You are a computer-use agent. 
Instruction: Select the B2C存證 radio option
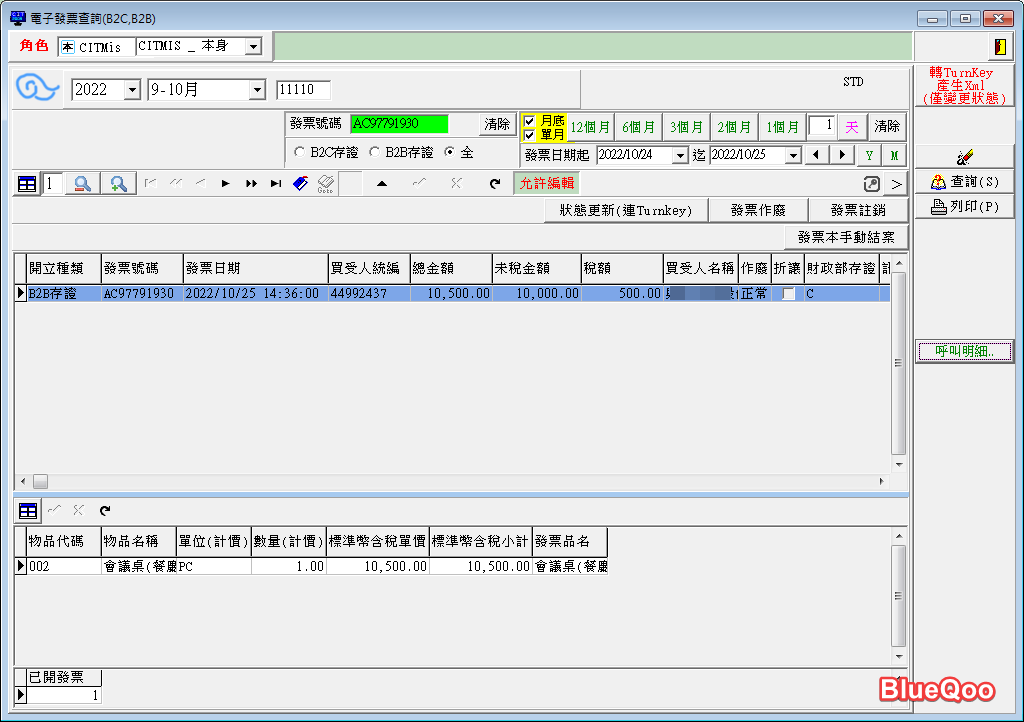[x=300, y=152]
